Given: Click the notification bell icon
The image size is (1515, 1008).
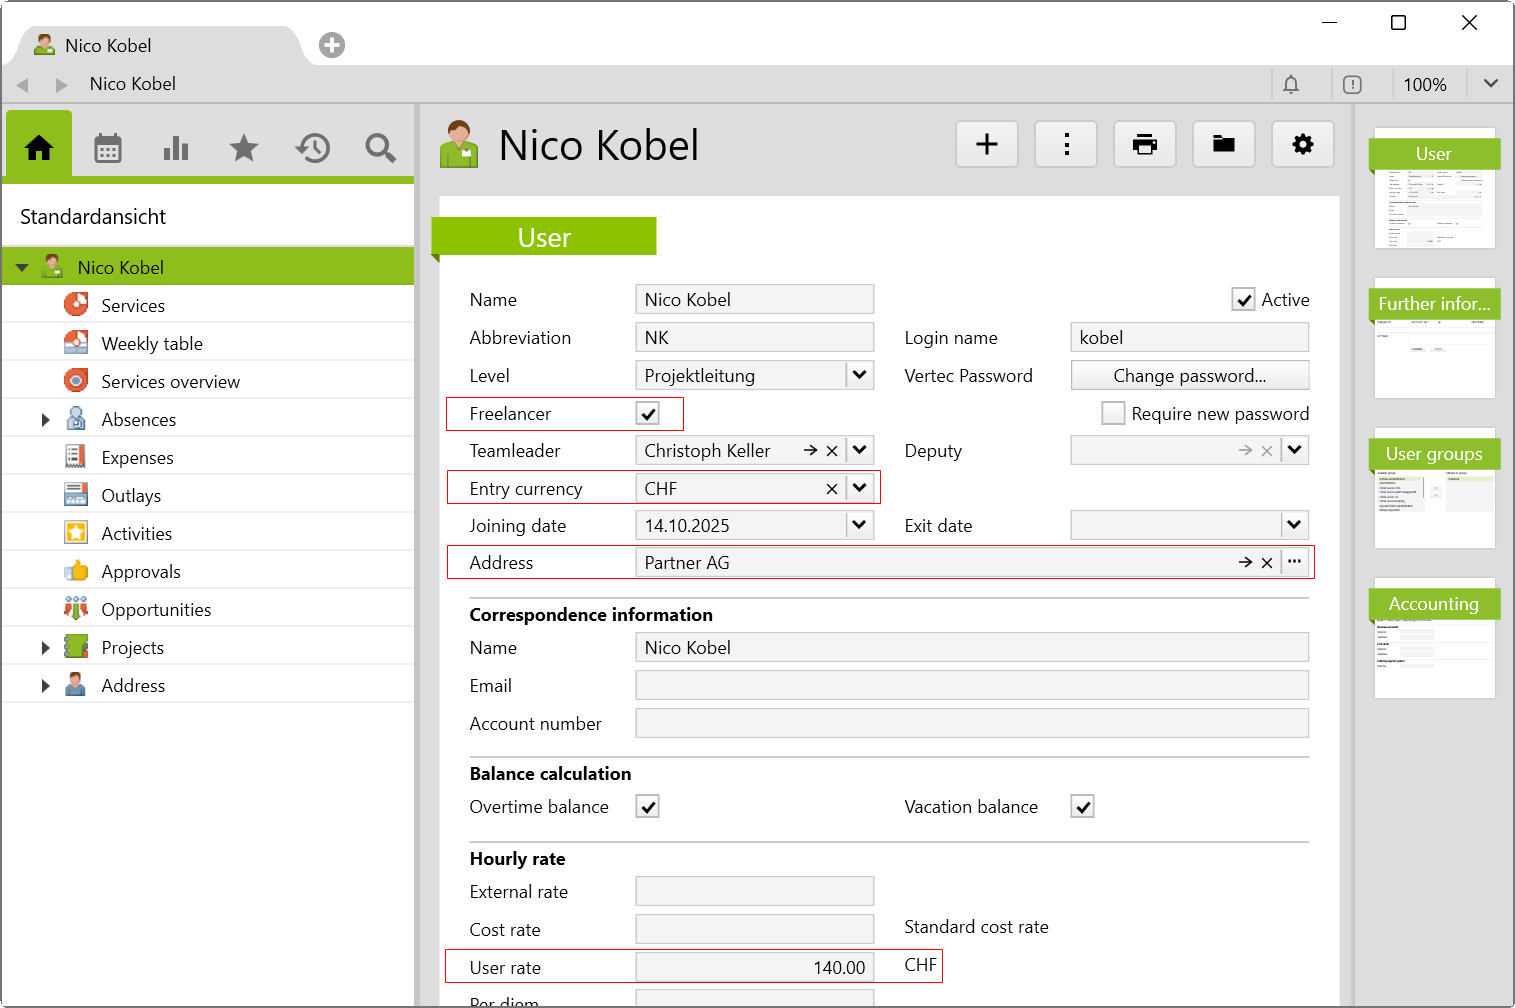Looking at the screenshot, I should tap(1291, 85).
